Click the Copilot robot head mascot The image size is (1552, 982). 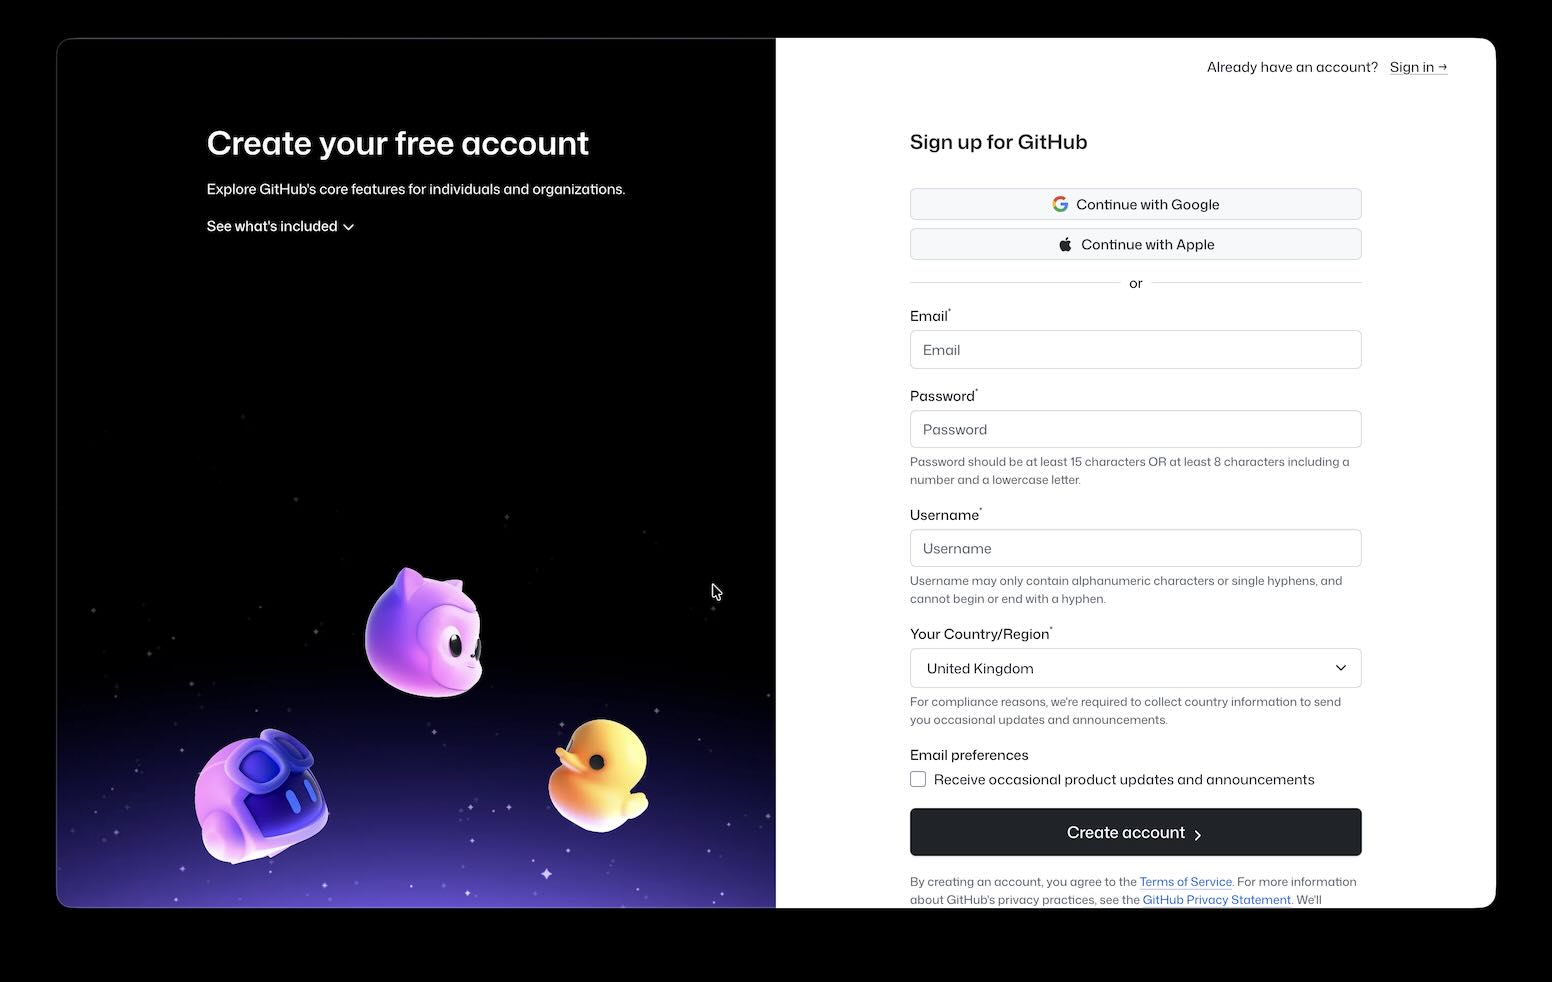(262, 795)
